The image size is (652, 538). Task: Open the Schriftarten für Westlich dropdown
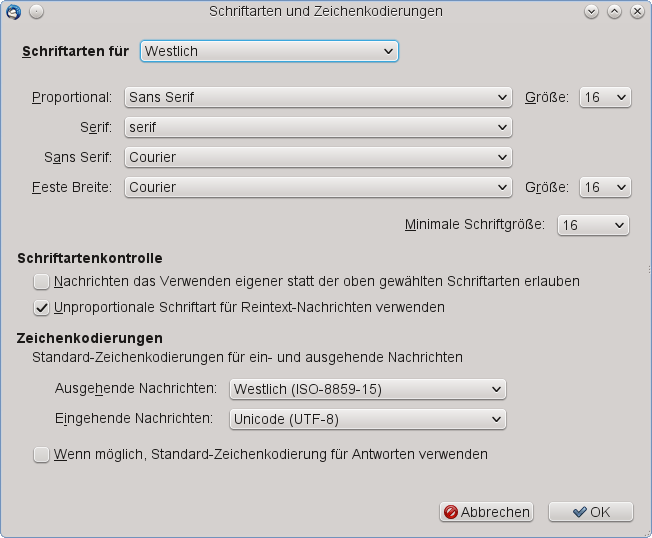pyautogui.click(x=268, y=51)
